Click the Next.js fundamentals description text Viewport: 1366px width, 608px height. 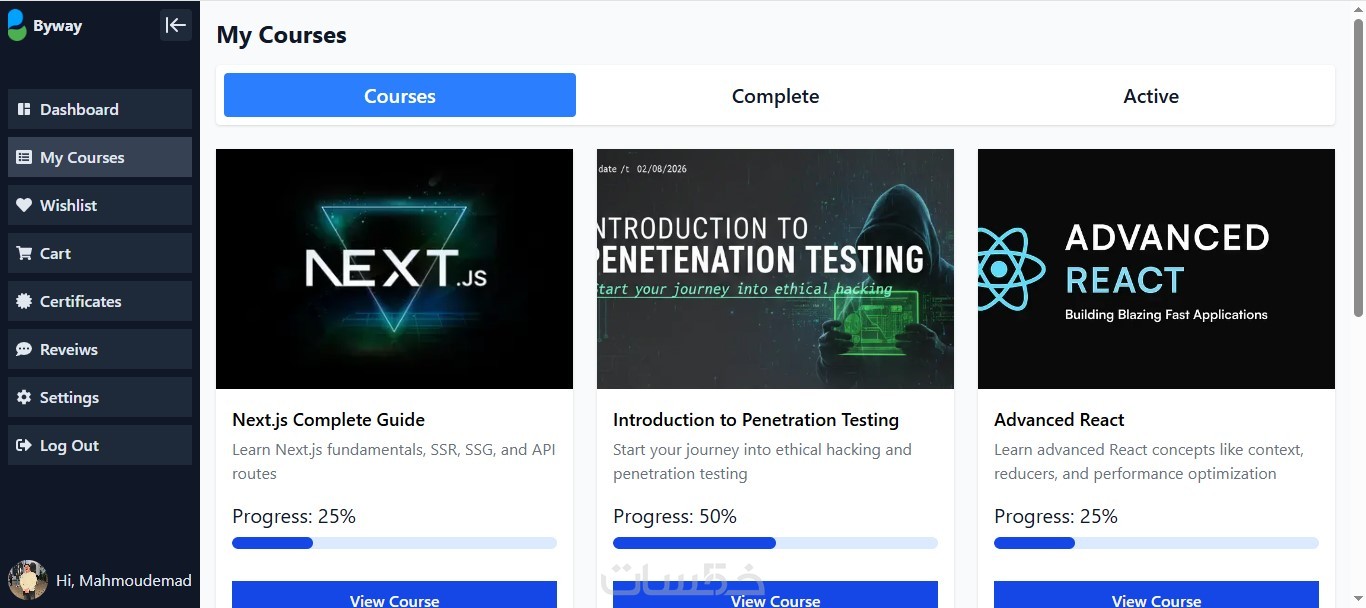(394, 462)
